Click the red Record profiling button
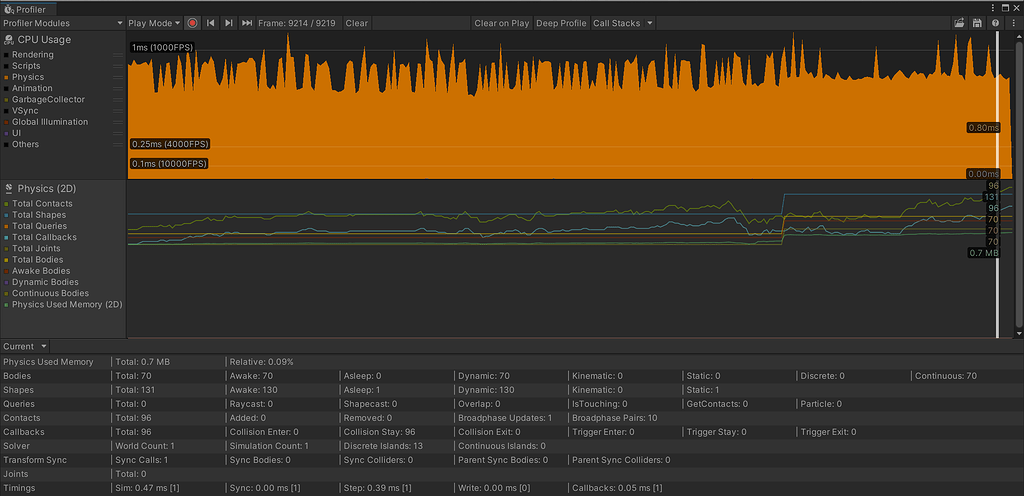The height and width of the screenshot is (496, 1024). (x=192, y=23)
